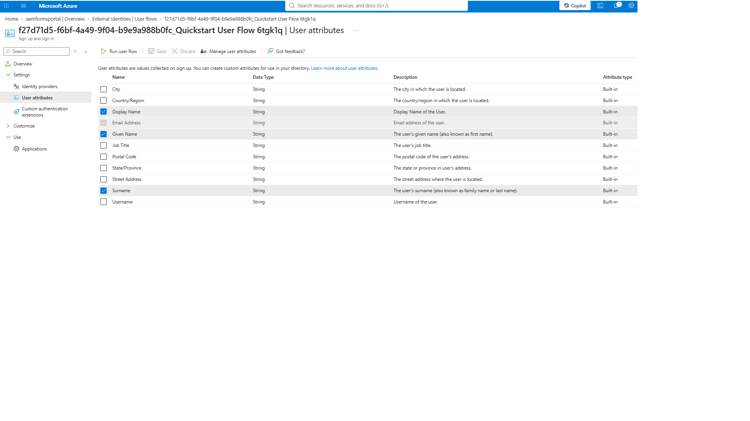Open the Azure portal hamburger menu
The image size is (750, 421).
7,6
